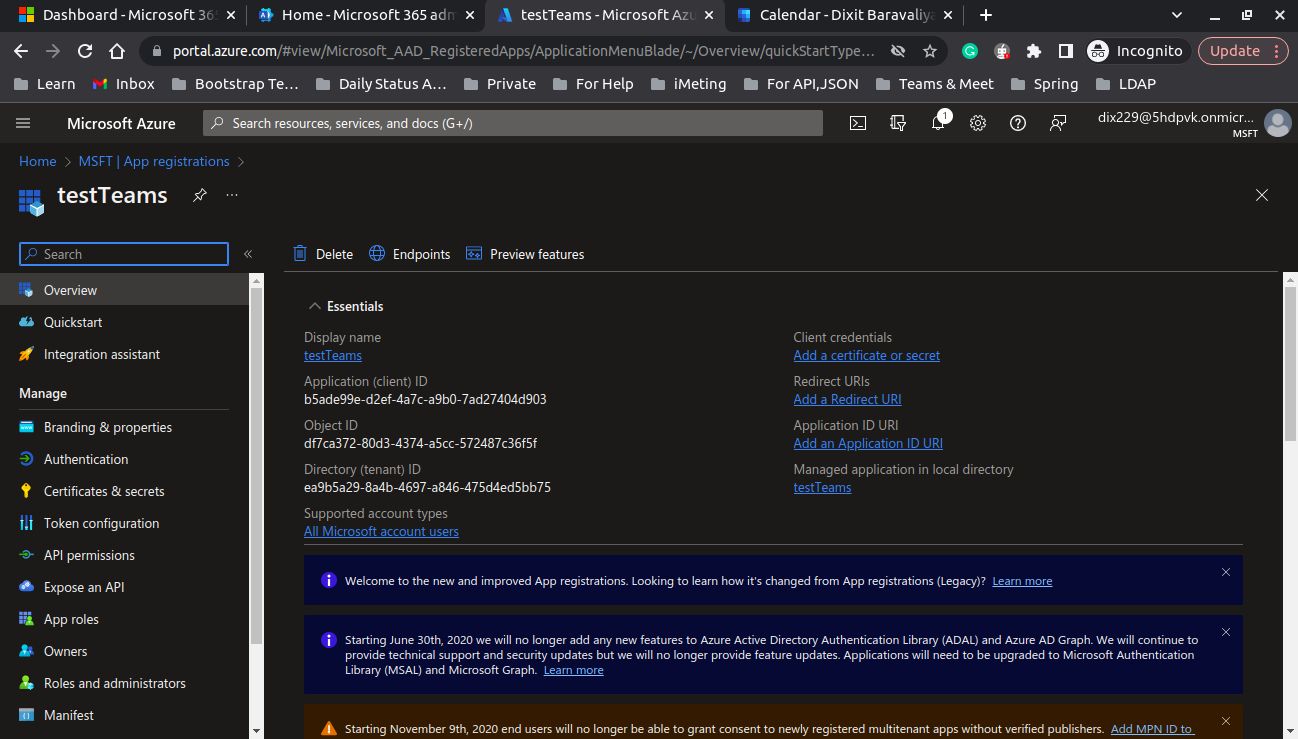Open All Microsoft account users link

coord(381,531)
